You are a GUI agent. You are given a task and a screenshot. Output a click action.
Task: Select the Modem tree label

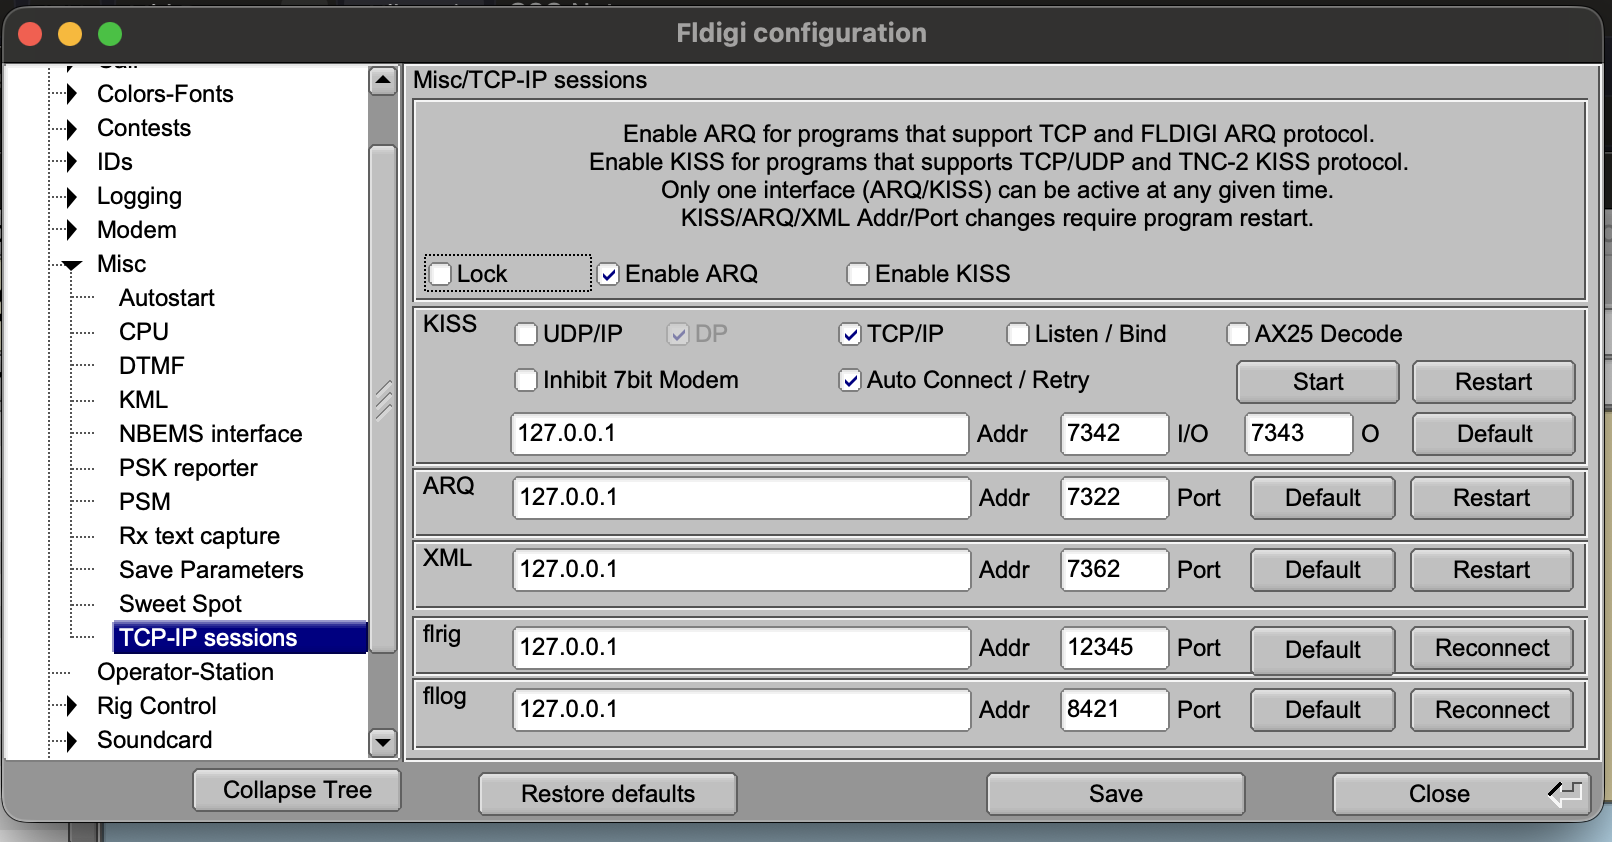tap(137, 230)
